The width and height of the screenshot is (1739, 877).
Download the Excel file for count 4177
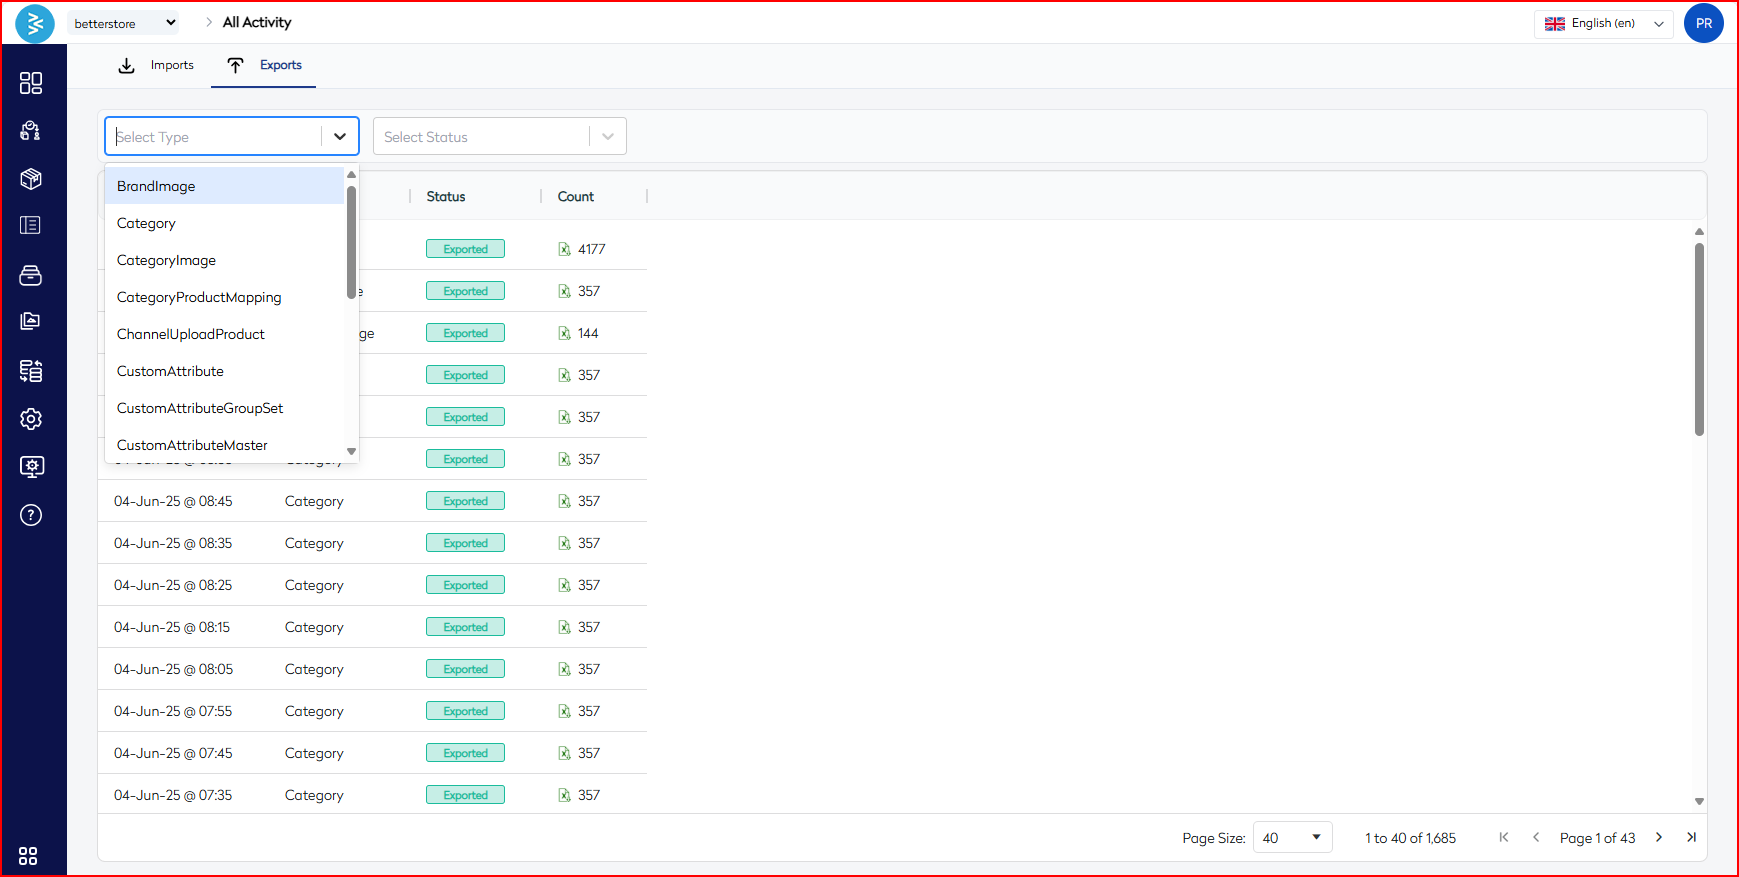(564, 249)
